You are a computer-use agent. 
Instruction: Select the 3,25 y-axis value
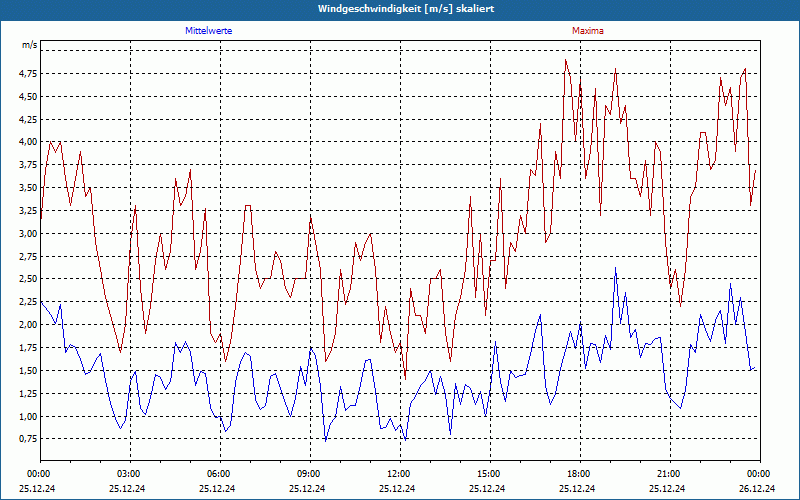click(x=29, y=211)
